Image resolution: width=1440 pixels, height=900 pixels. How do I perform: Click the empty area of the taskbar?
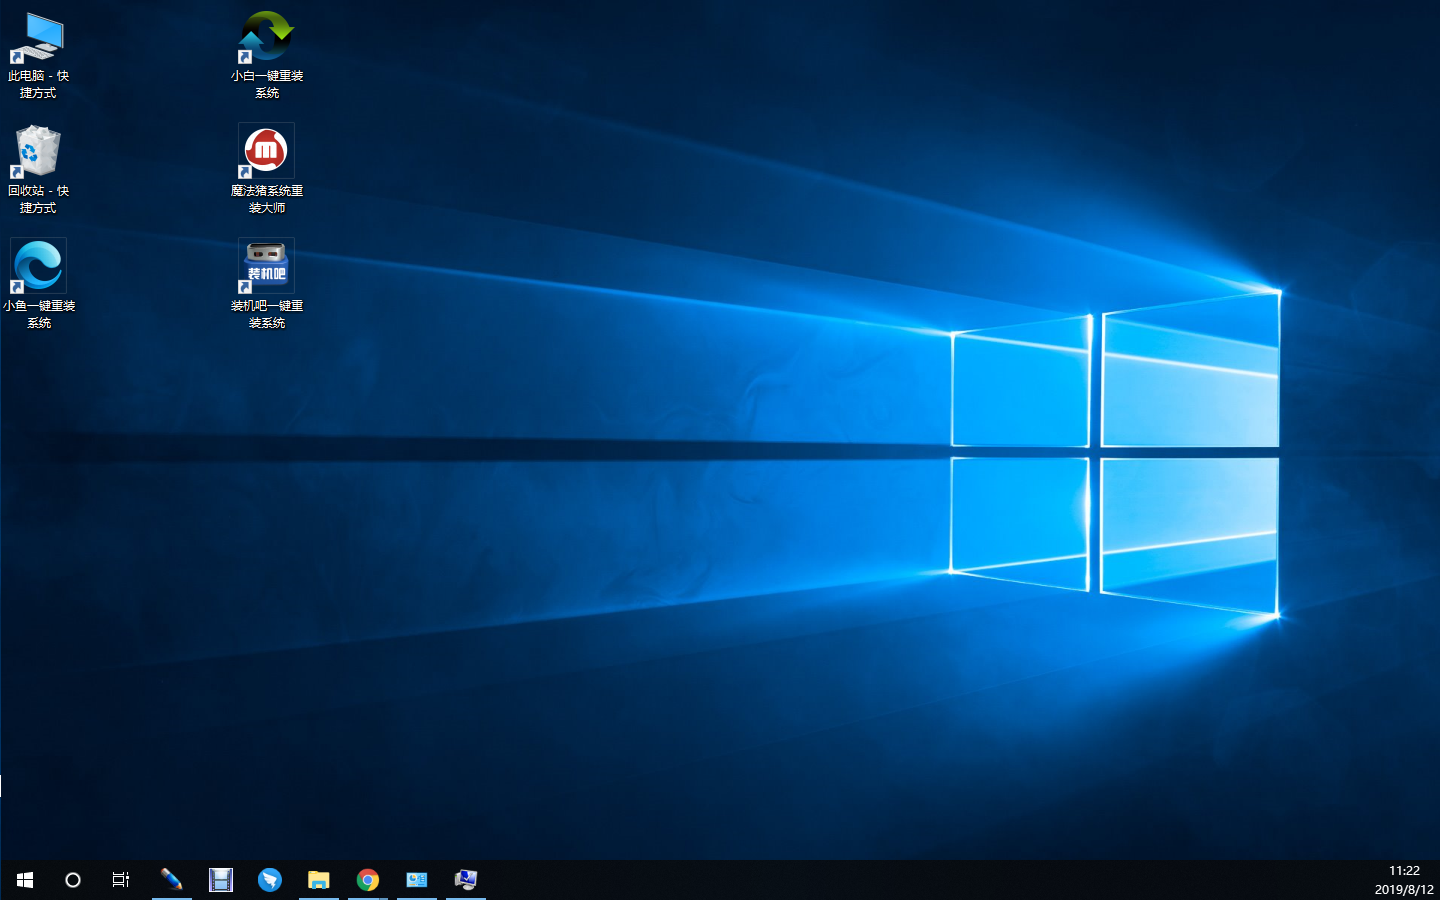pos(900,880)
